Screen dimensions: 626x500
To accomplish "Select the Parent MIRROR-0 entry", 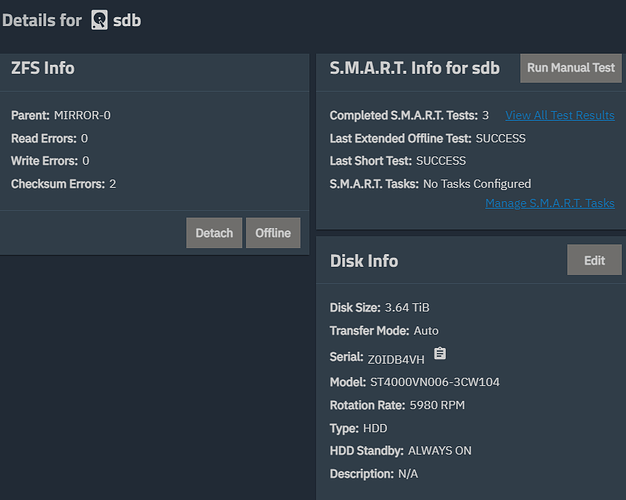I will point(82,115).
